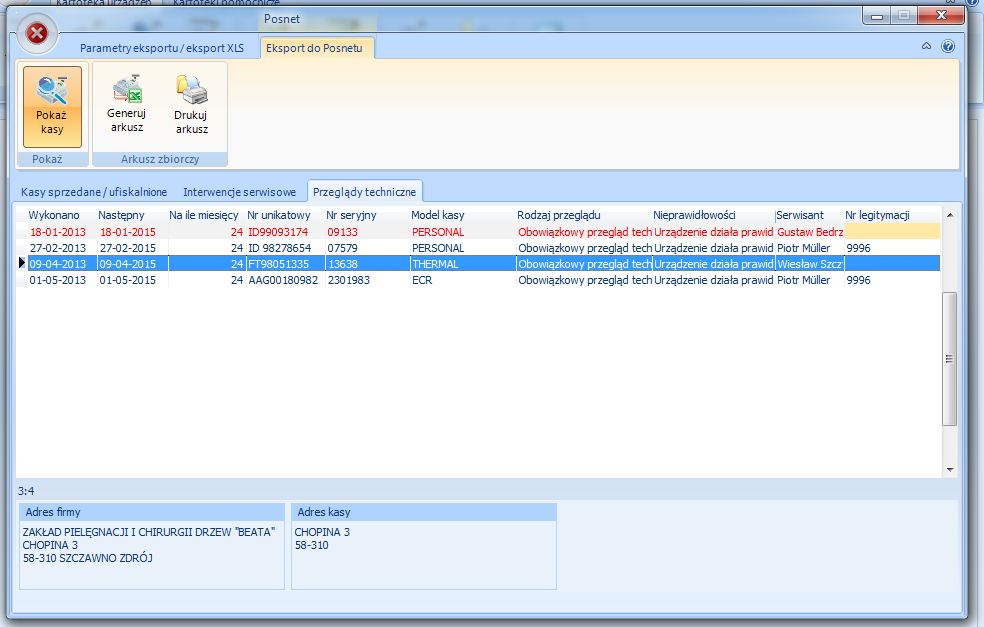Click Nr unikatowy column header
This screenshot has width=984, height=627.
coord(279,215)
